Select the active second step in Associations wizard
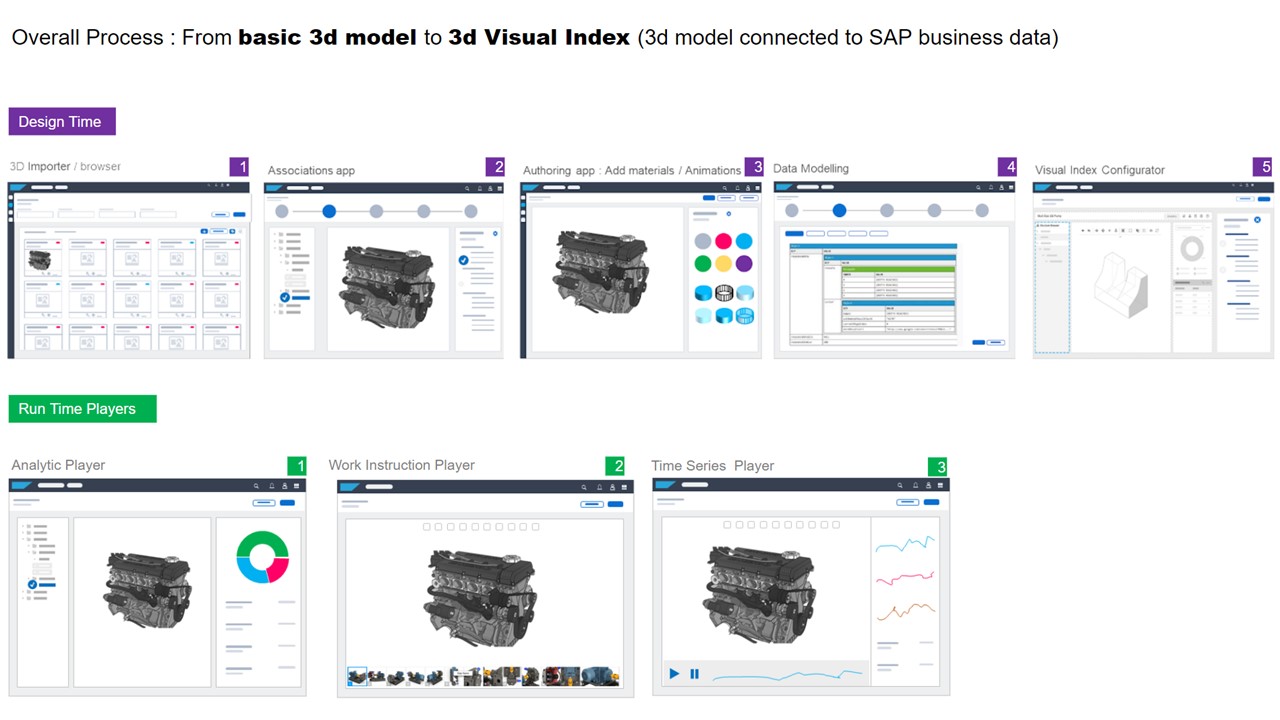 (329, 211)
